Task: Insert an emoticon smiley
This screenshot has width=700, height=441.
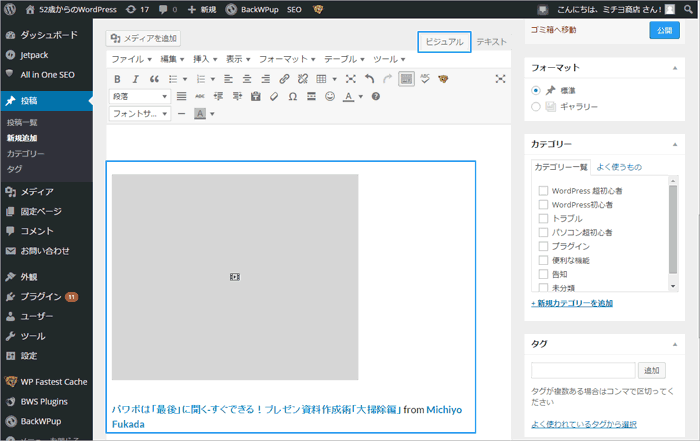Action: (x=330, y=96)
